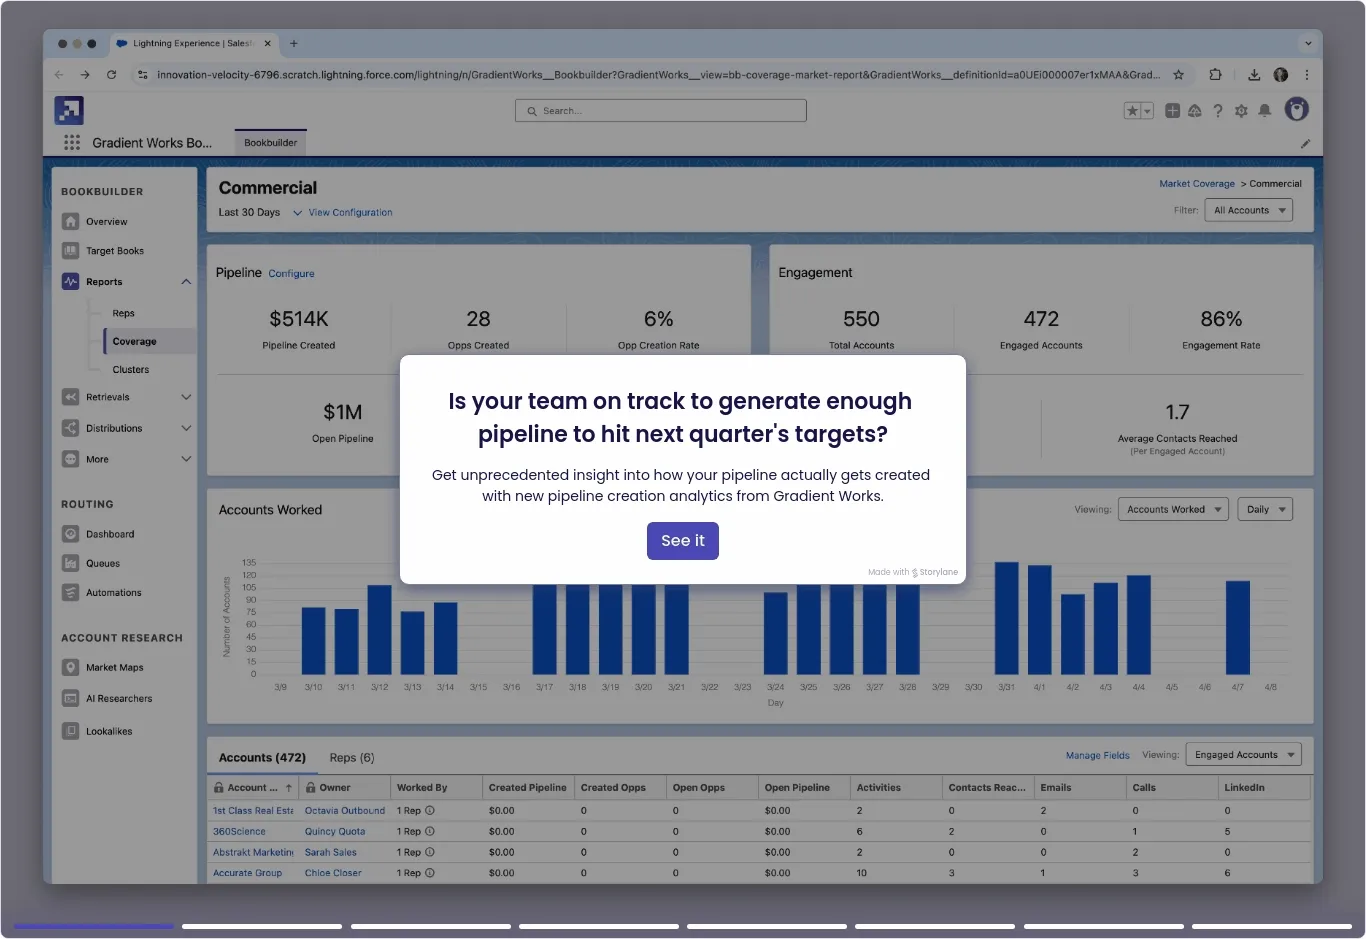Sort by the Account column header
The width and height of the screenshot is (1366, 939).
[x=252, y=788]
